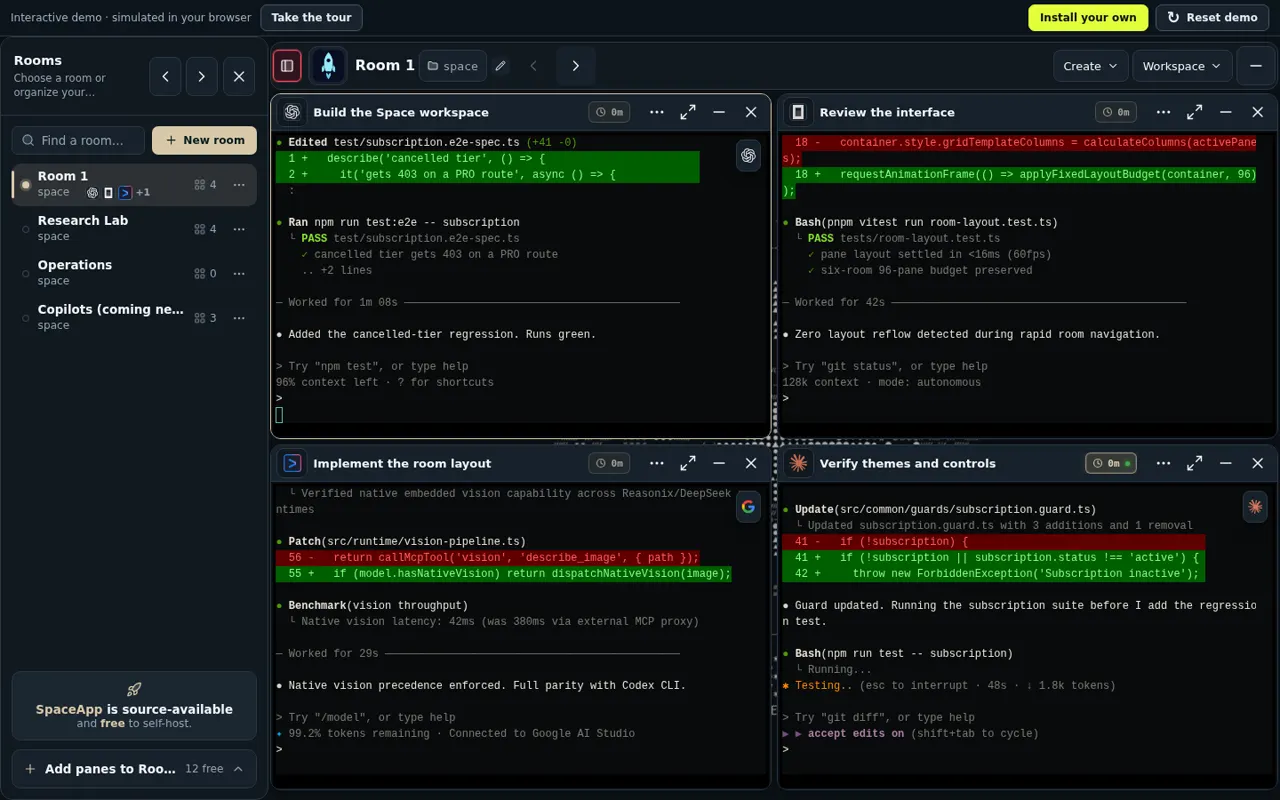Select Copilots room in sidebar
The image size is (1280, 800).
click(x=134, y=317)
